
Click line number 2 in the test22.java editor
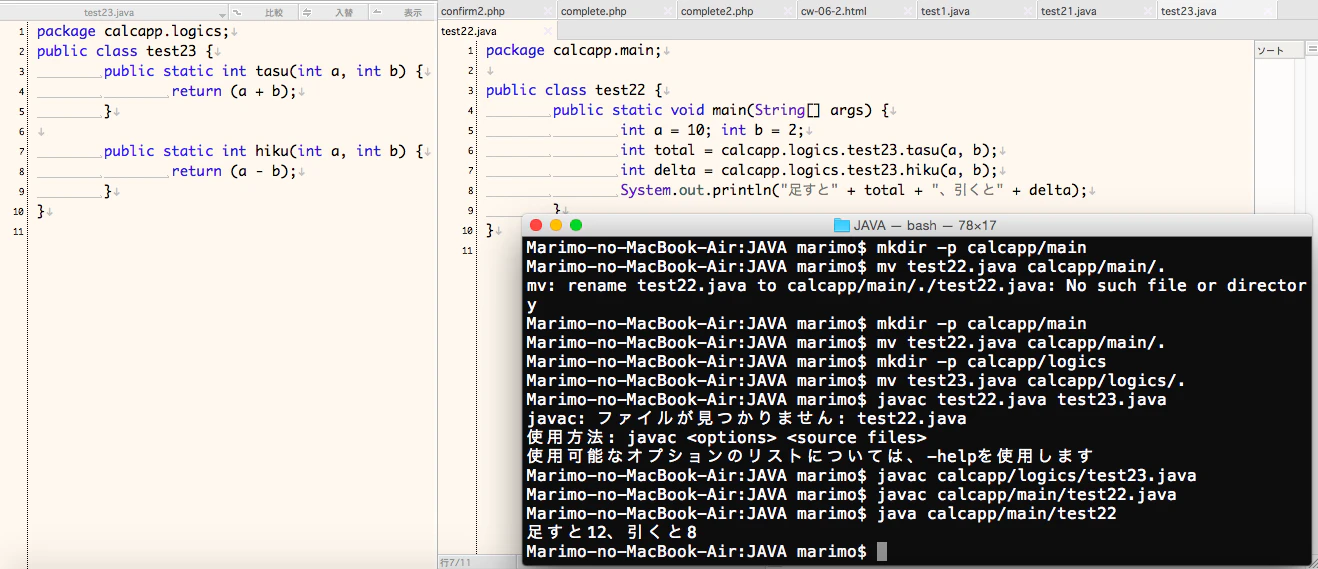click(470, 70)
